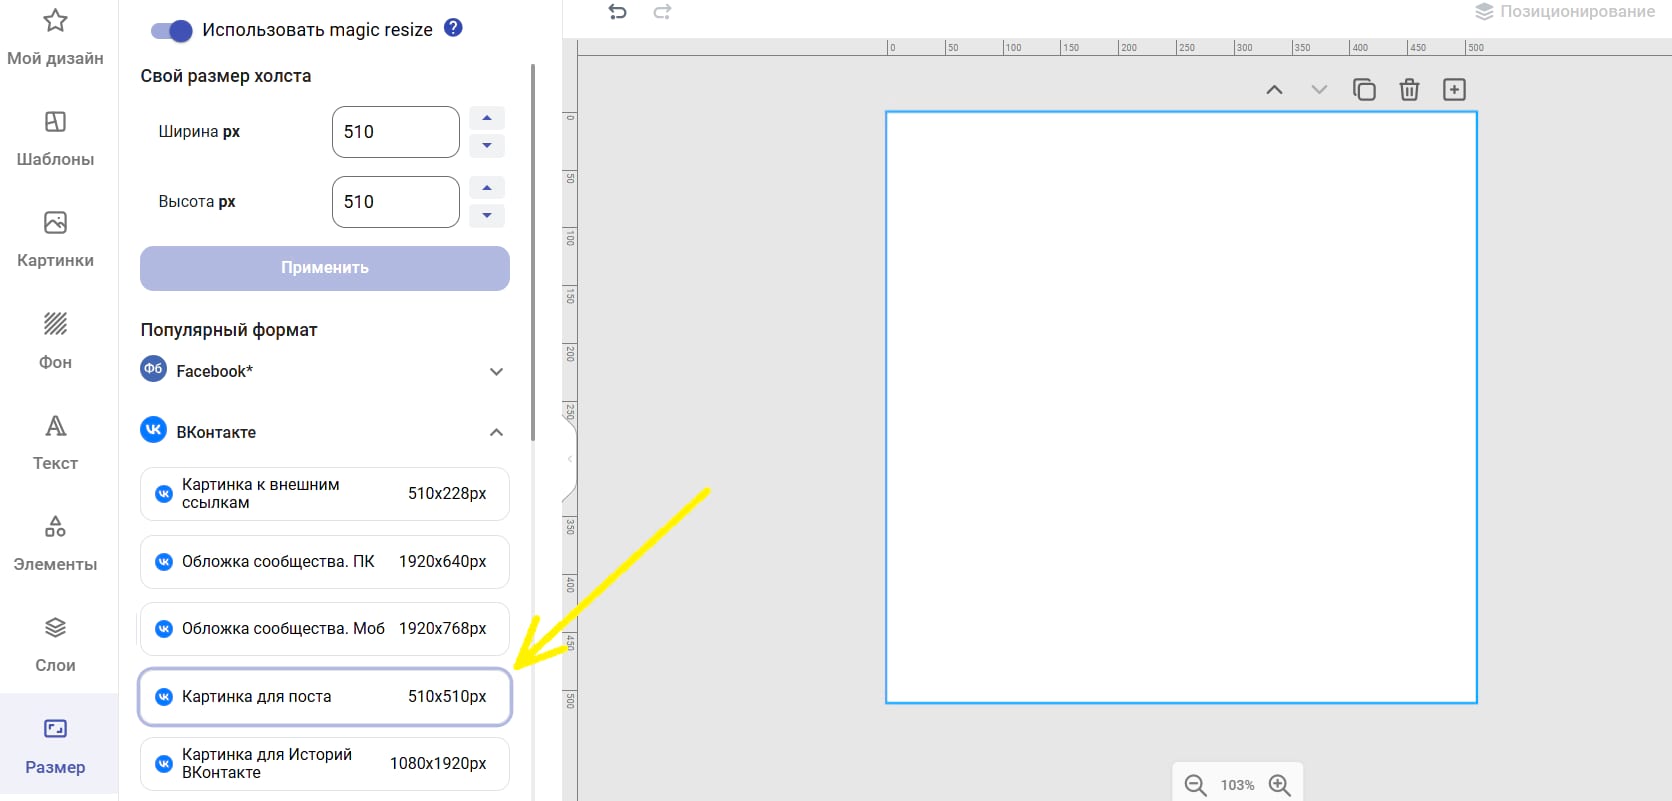
Task: Open the Шаблоны templates tab
Action: pos(55,138)
